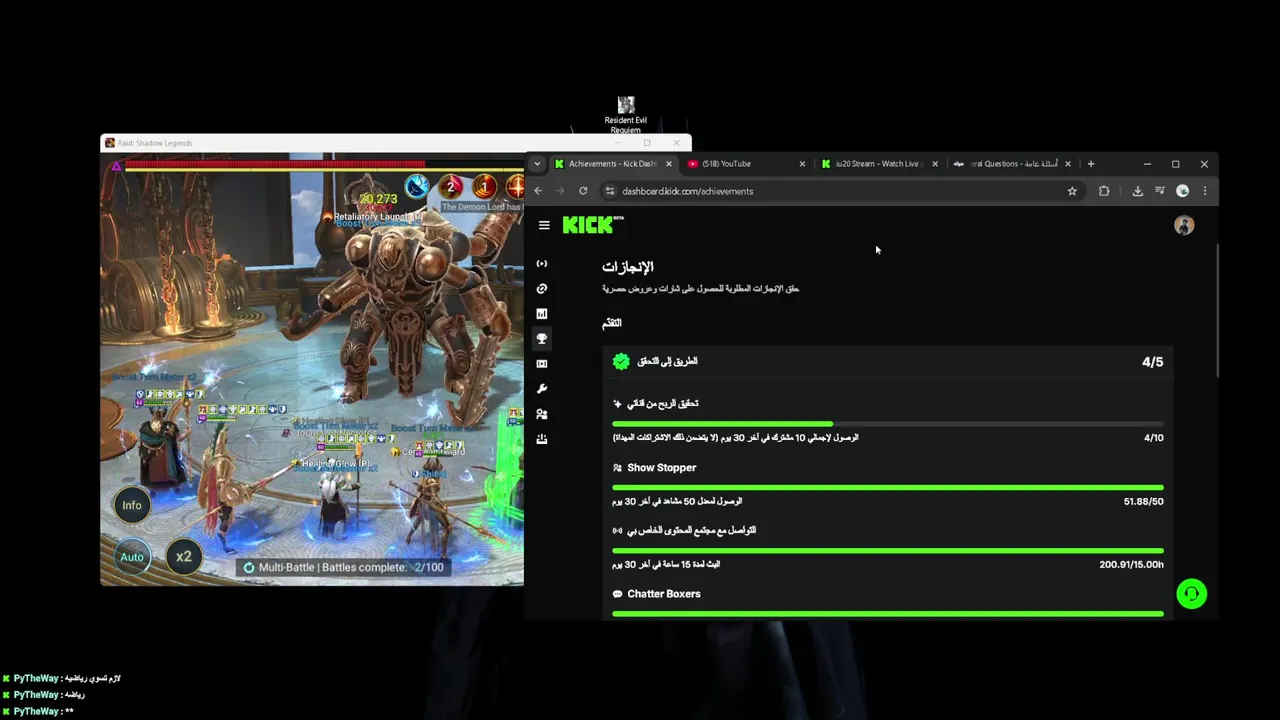Screen dimensions: 1280x720
Task: Close the General Questions tab
Action: tap(1068, 164)
